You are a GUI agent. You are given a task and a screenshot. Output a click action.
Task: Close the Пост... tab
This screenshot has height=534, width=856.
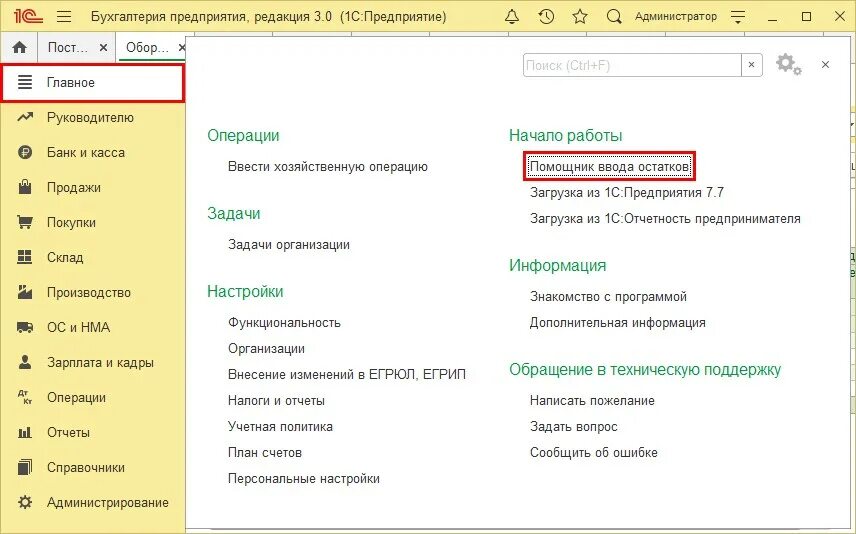(103, 48)
